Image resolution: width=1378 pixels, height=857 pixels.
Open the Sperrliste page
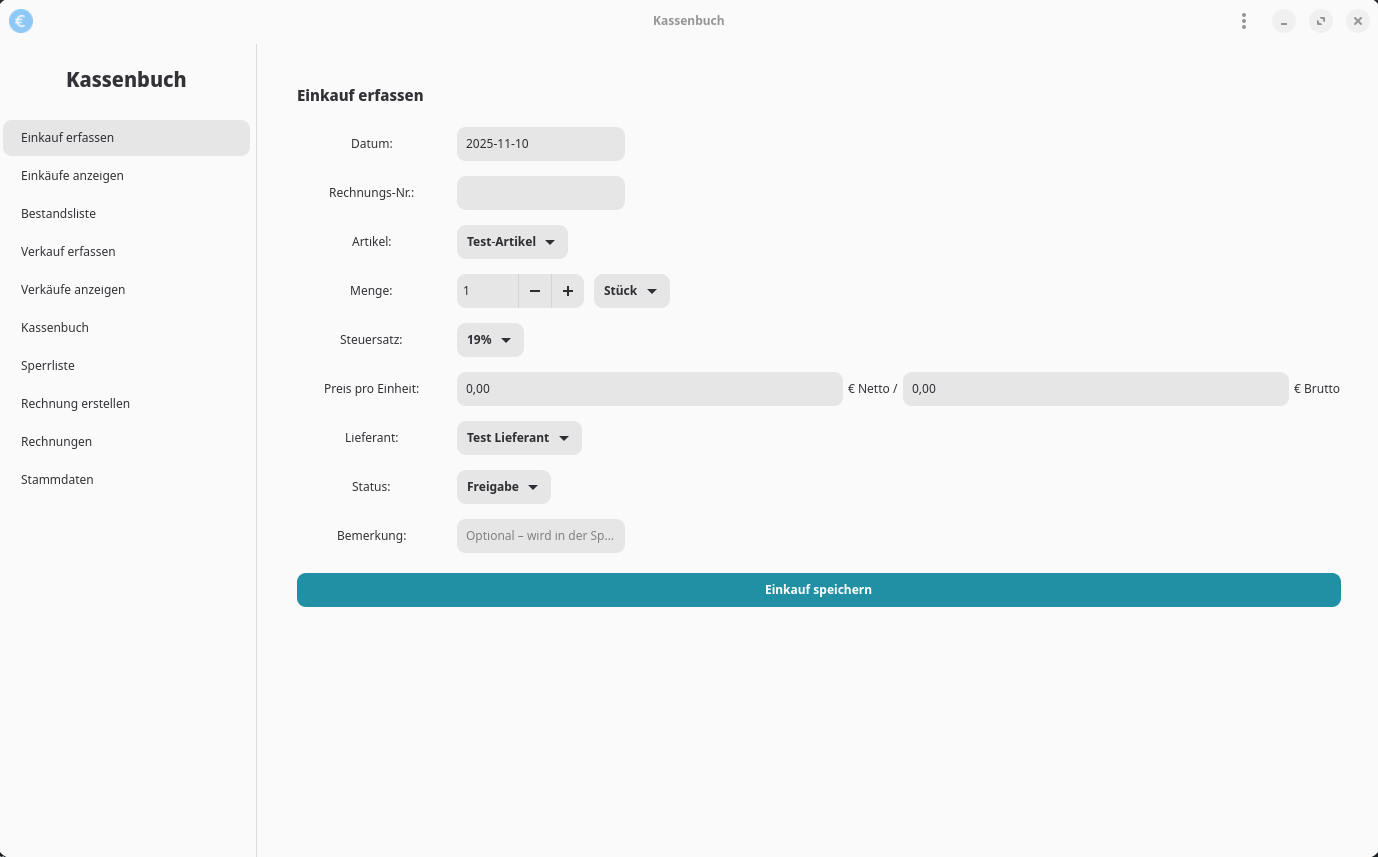pyautogui.click(x=48, y=366)
